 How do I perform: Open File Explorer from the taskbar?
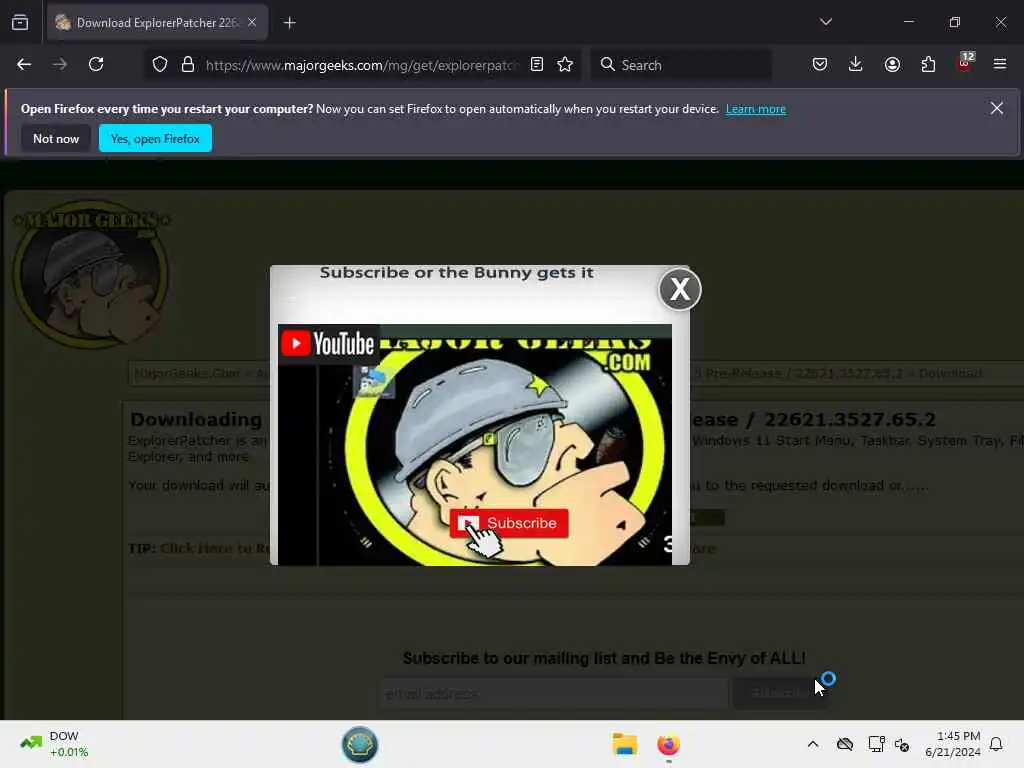(624, 744)
